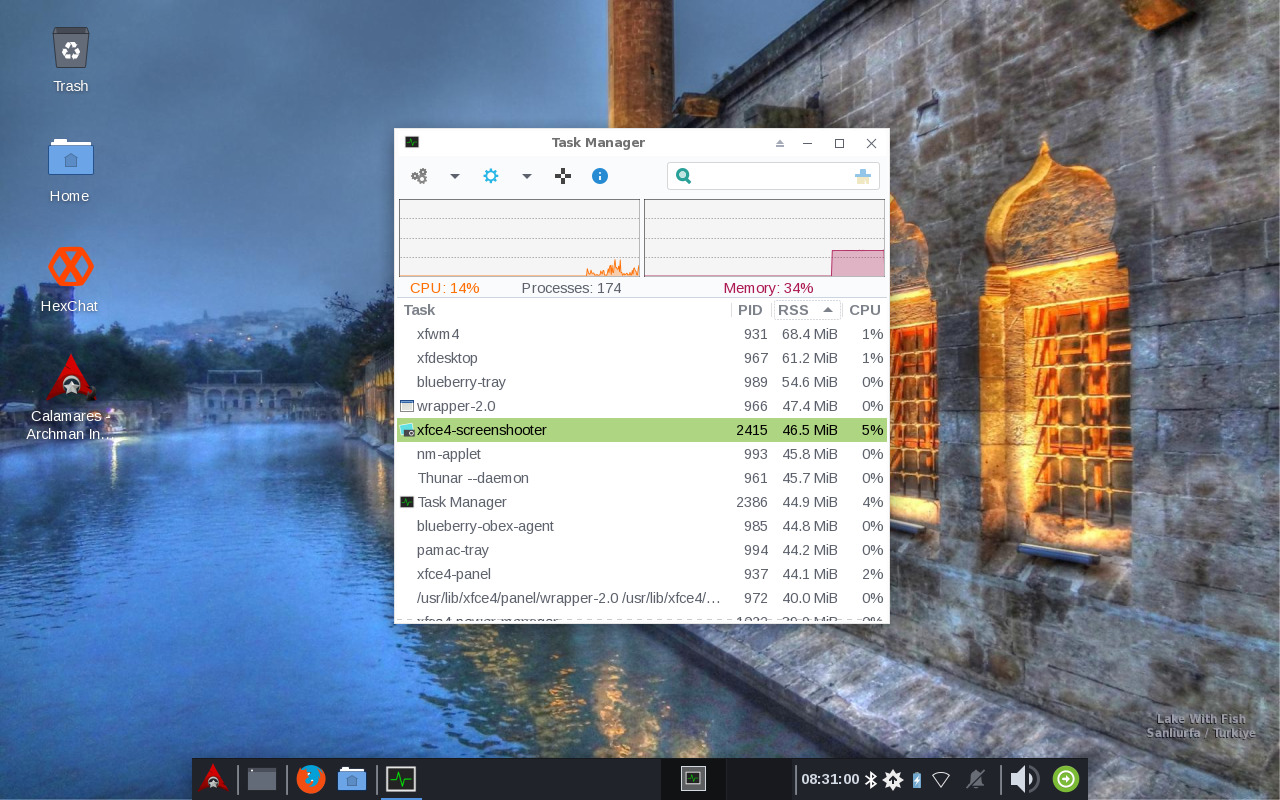
Task: Mute audio using the volume icon
Action: [x=1022, y=777]
